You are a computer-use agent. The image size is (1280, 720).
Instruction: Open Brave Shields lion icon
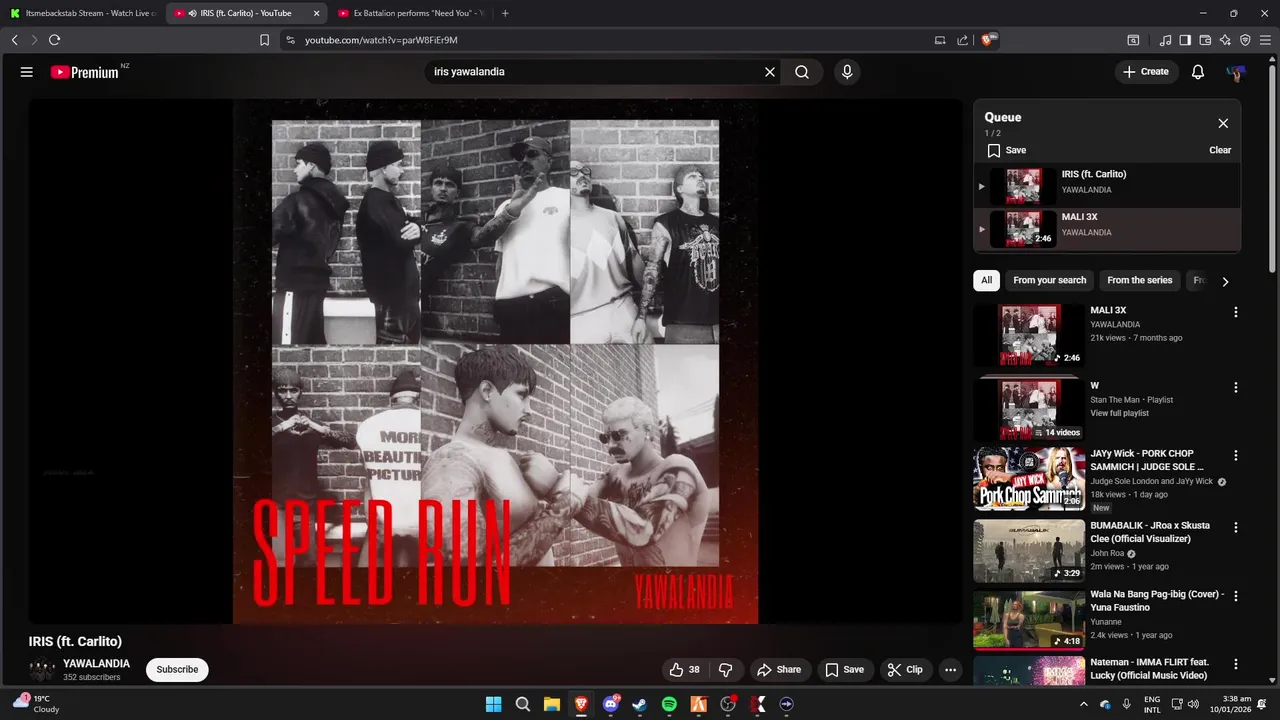point(988,40)
